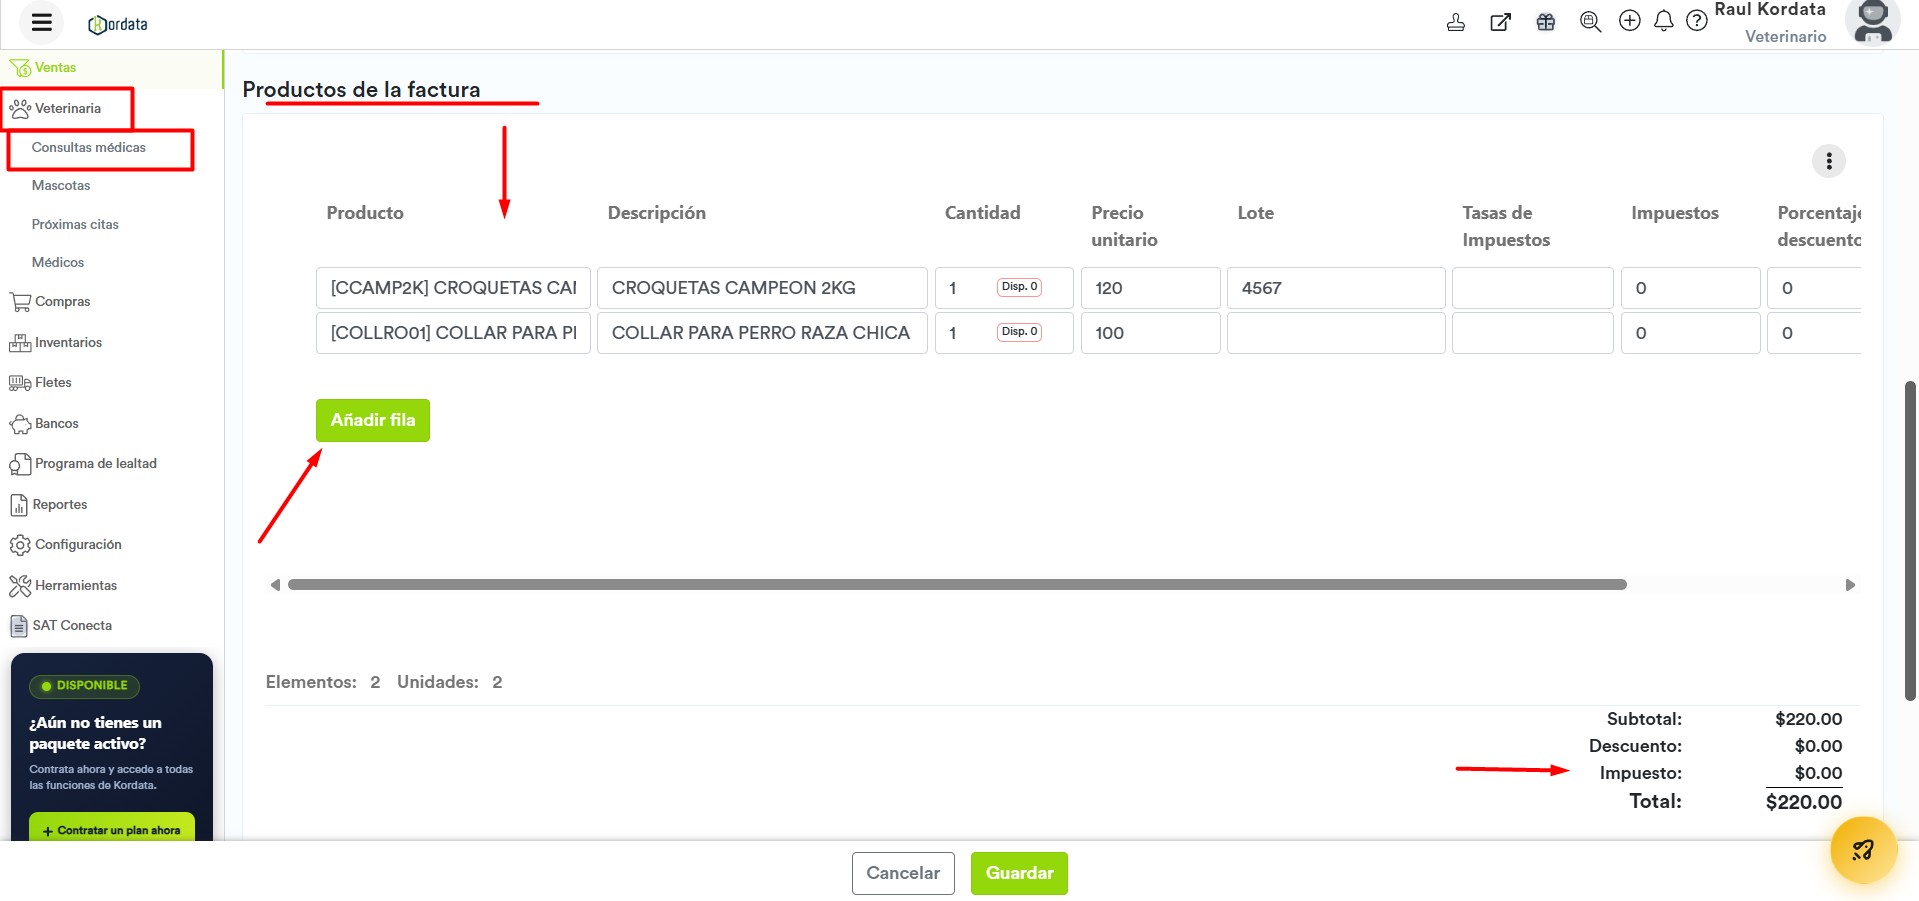
Task: Click the COLLAR PARA PI product field
Action: pyautogui.click(x=453, y=333)
